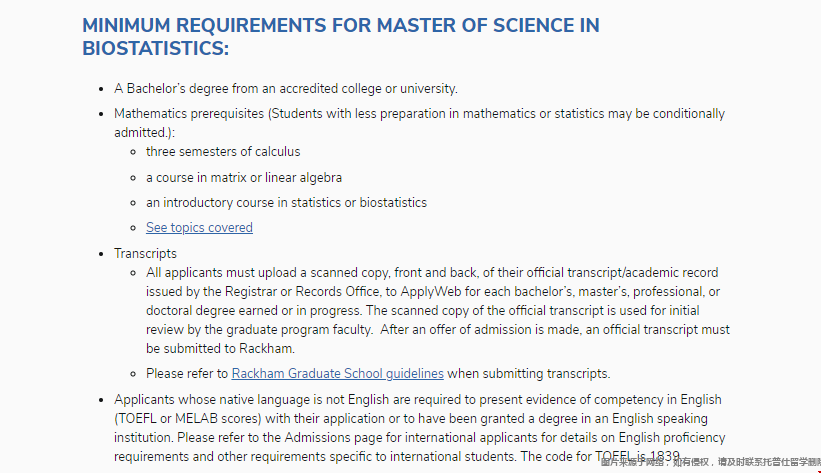
Task: Click the Mathematics prerequisites paragraph
Action: pos(419,123)
